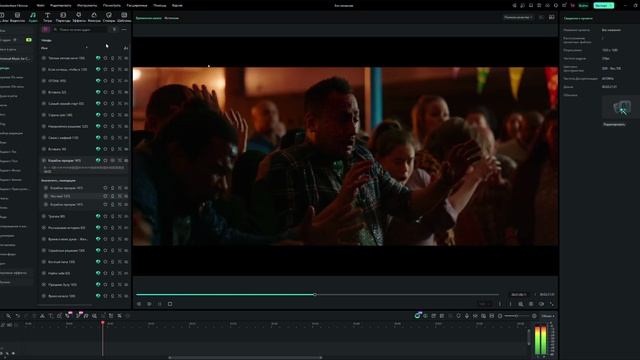Click the project thumbnail in the right panel

click(x=621, y=107)
